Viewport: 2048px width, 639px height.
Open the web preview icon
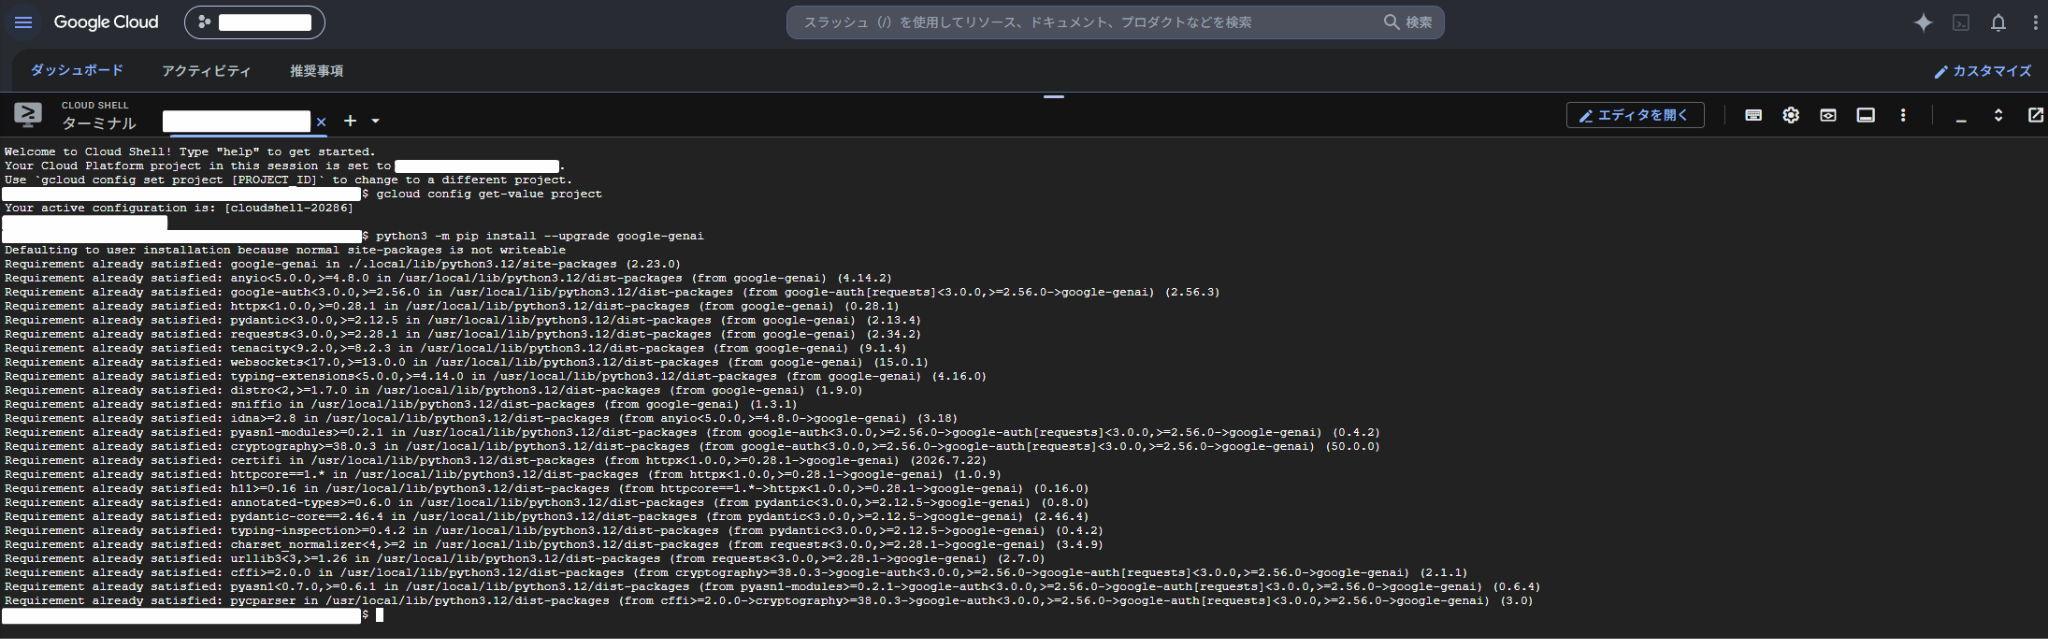1828,115
